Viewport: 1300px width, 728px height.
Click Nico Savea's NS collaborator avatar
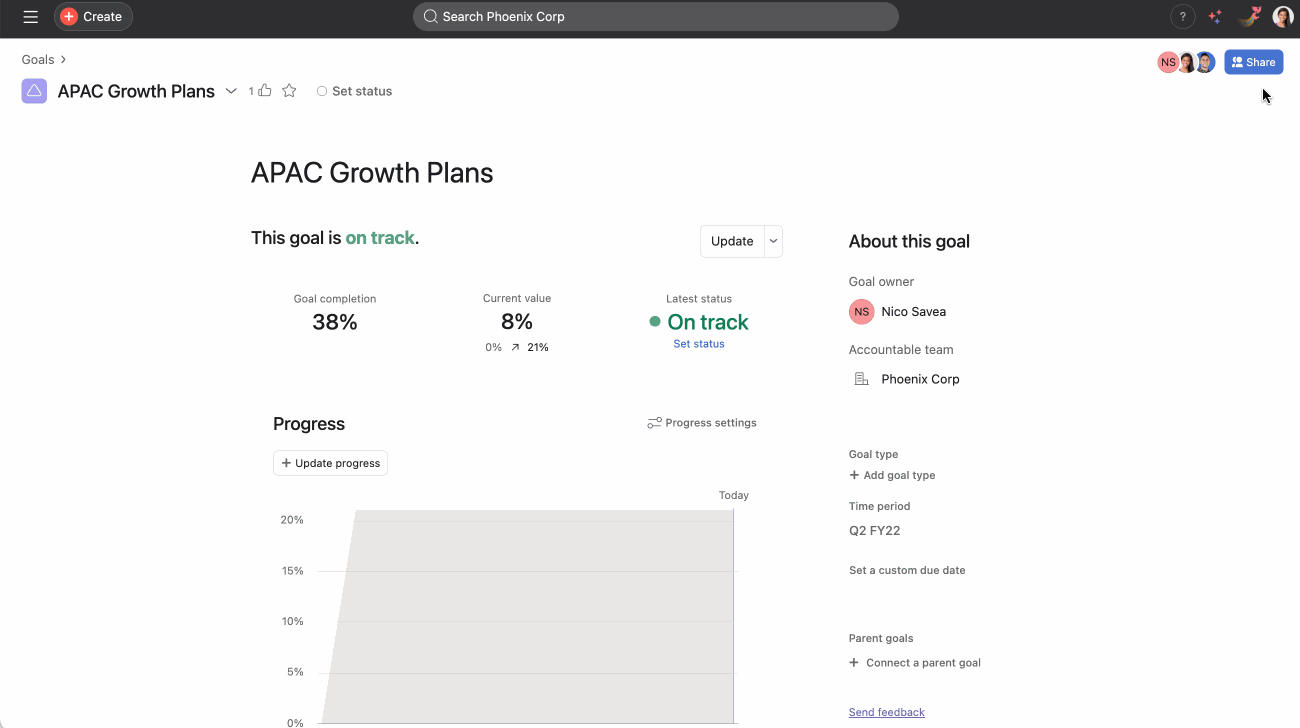click(1168, 61)
